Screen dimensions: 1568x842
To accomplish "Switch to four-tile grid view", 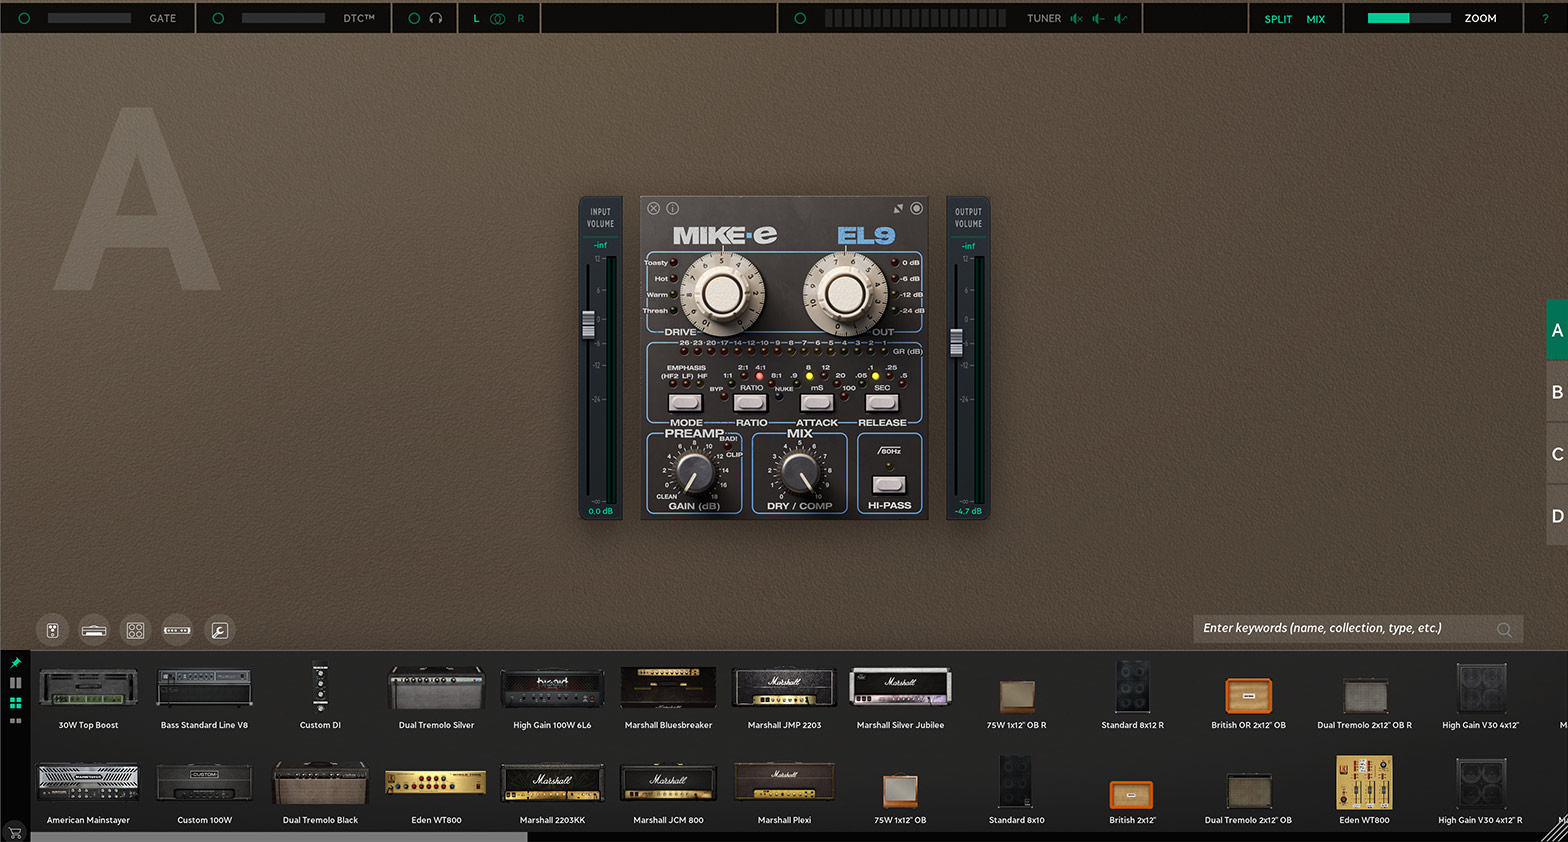I will pyautogui.click(x=15, y=703).
